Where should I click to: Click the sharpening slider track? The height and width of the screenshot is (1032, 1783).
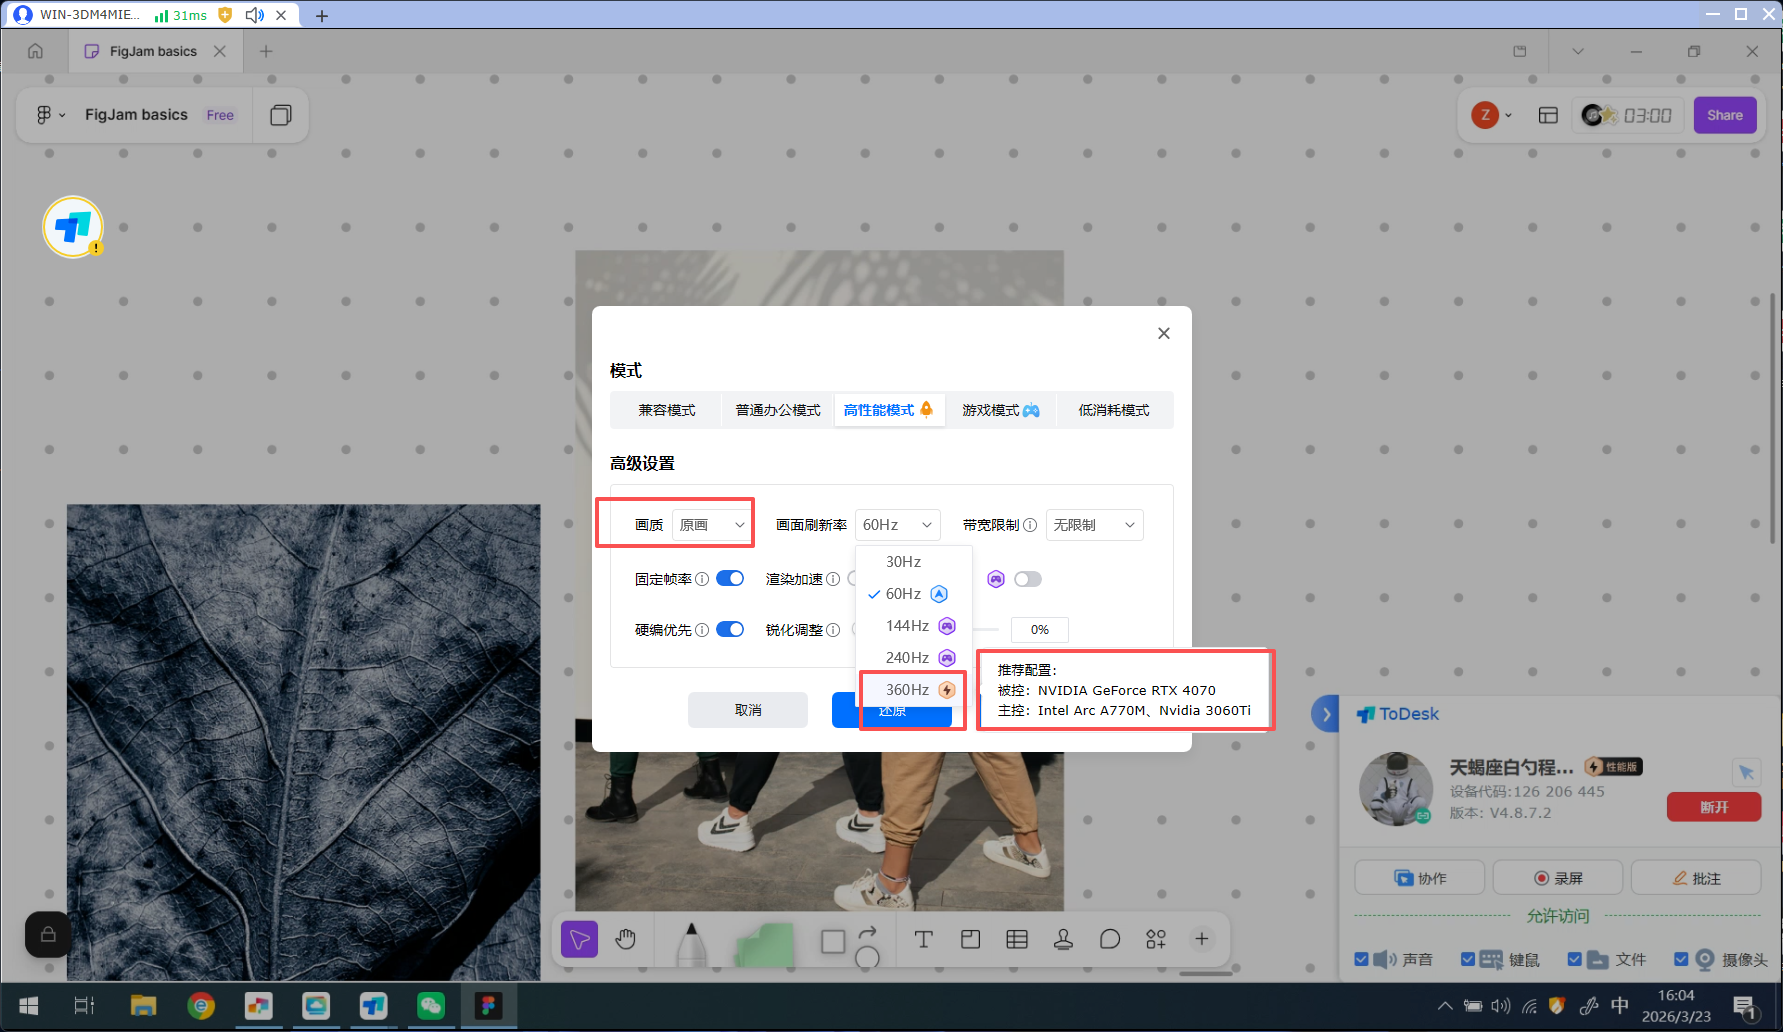[x=986, y=629]
